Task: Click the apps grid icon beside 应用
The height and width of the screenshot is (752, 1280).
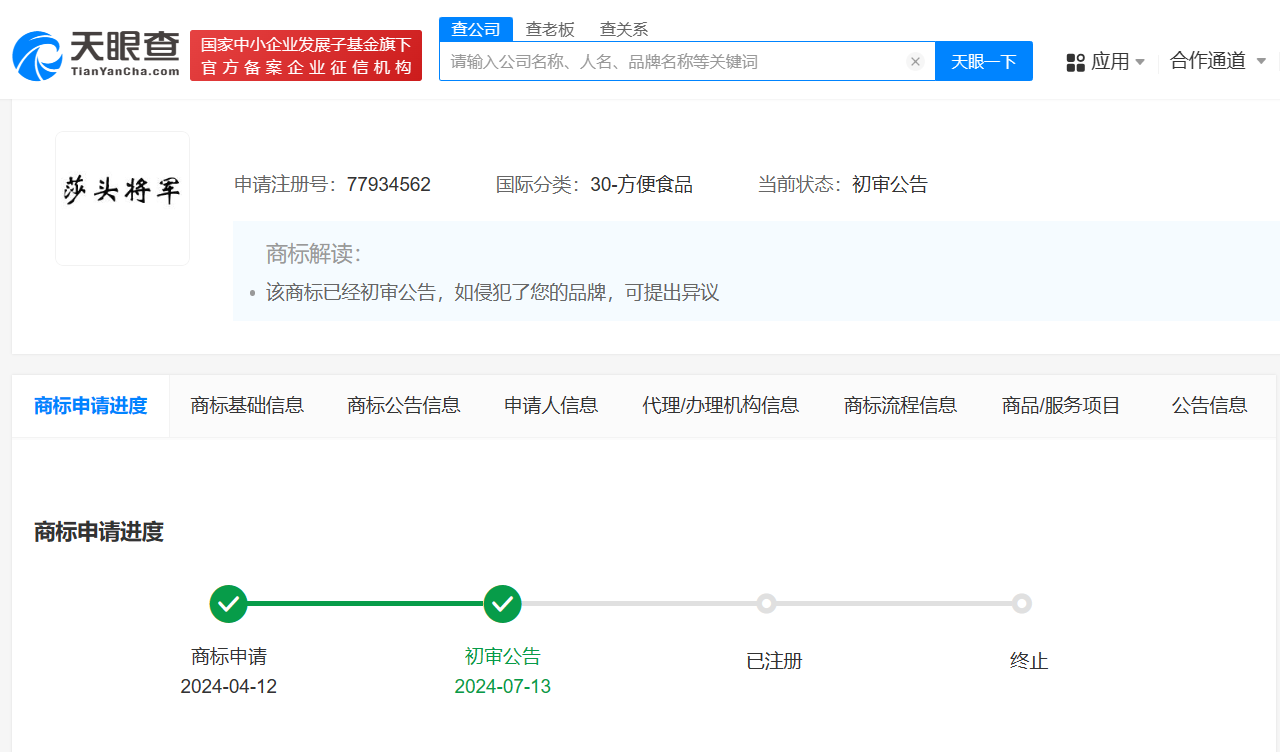Action: coord(1075,61)
